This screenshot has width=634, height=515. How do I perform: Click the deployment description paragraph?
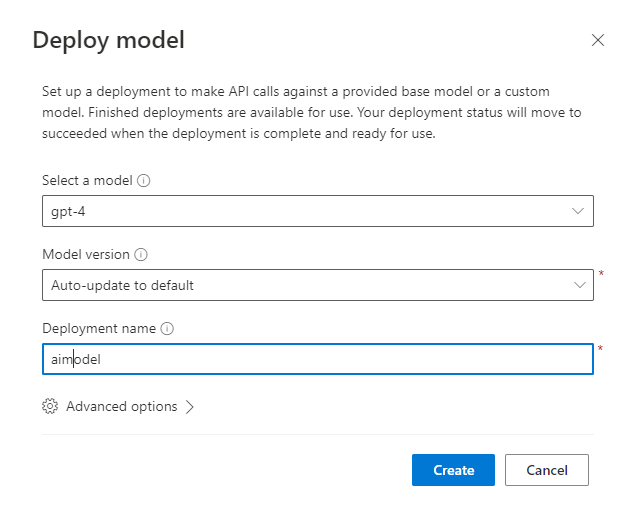click(310, 112)
